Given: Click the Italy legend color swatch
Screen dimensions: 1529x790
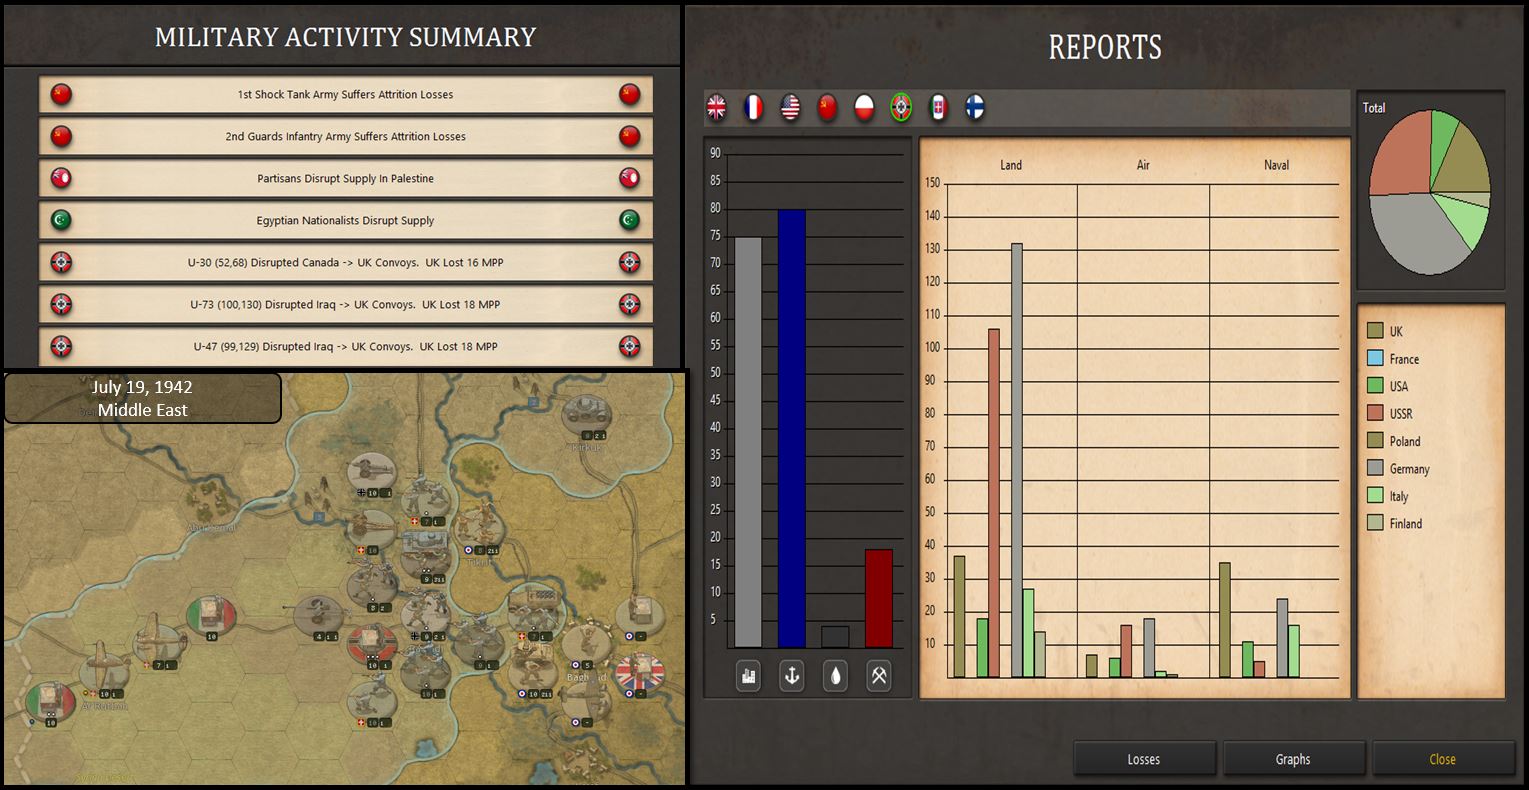Looking at the screenshot, I should (x=1375, y=496).
